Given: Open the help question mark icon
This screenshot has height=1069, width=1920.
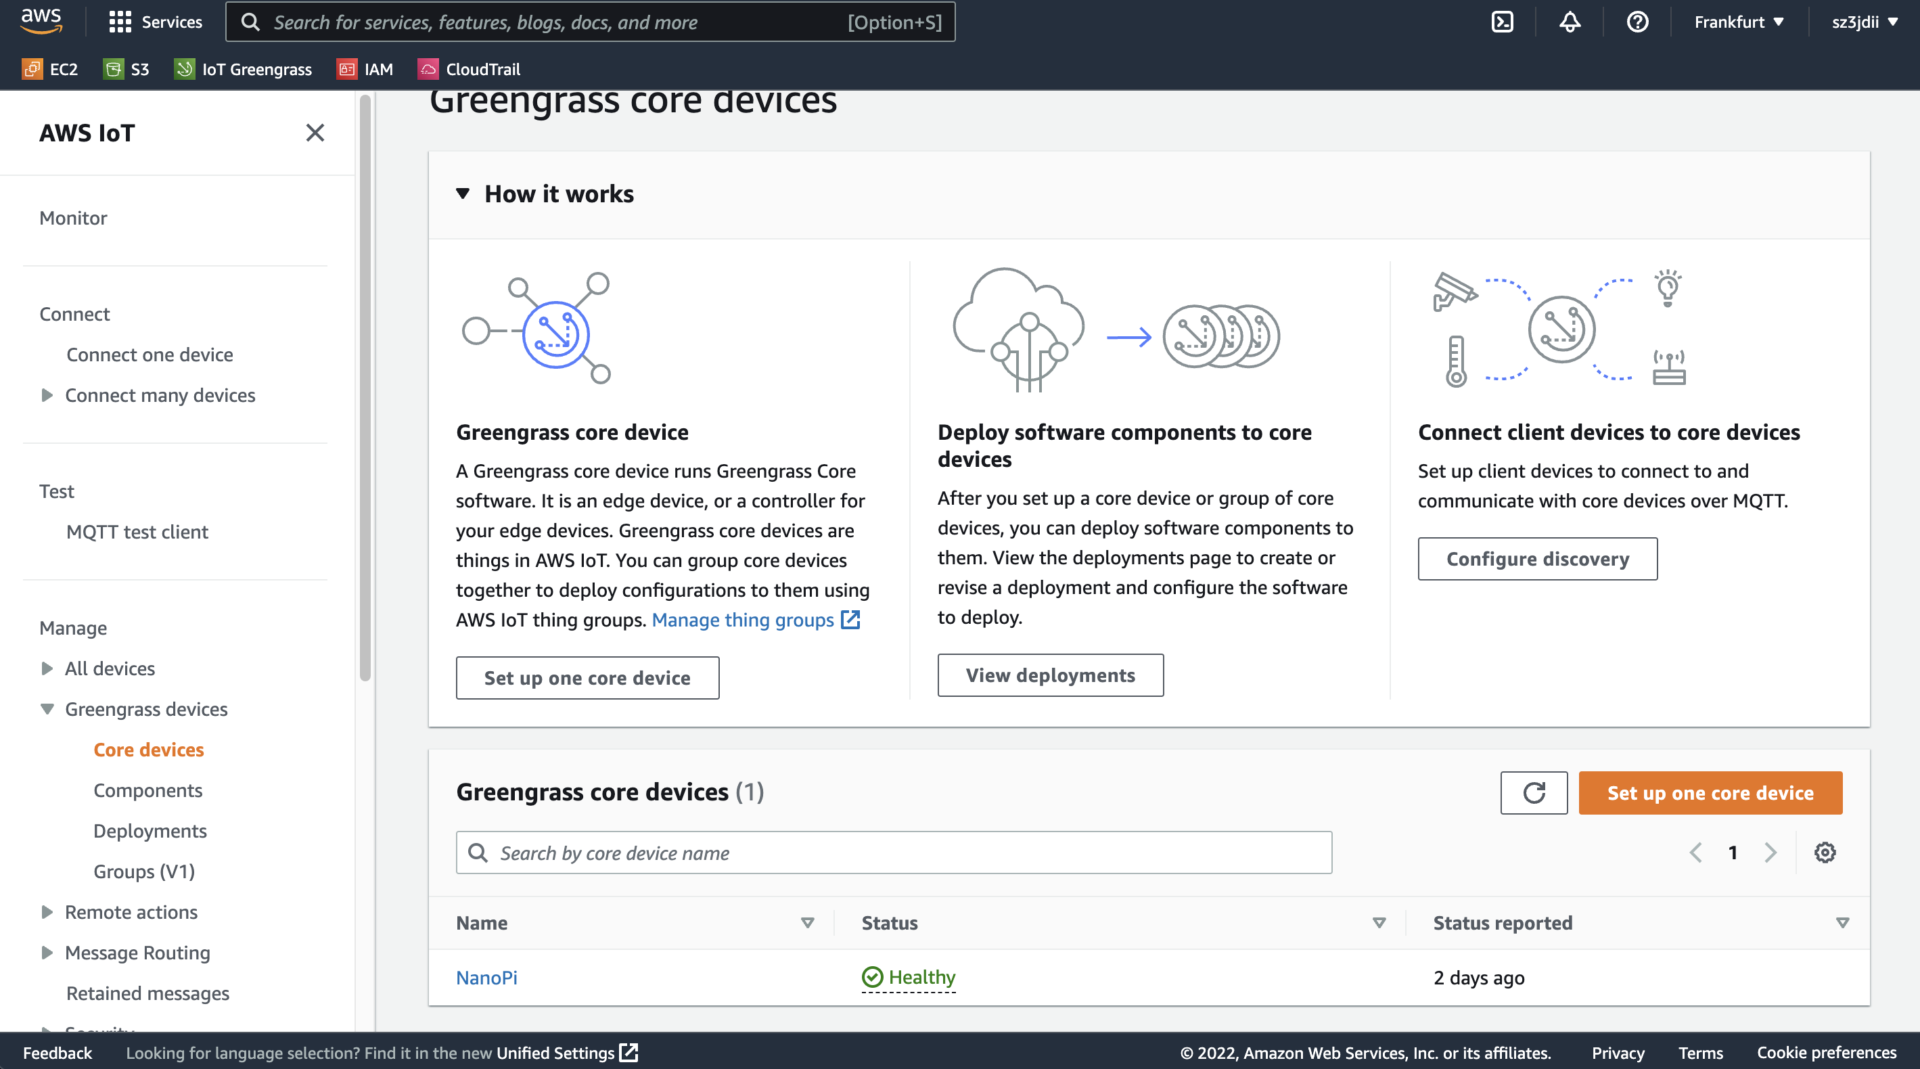Looking at the screenshot, I should point(1637,21).
